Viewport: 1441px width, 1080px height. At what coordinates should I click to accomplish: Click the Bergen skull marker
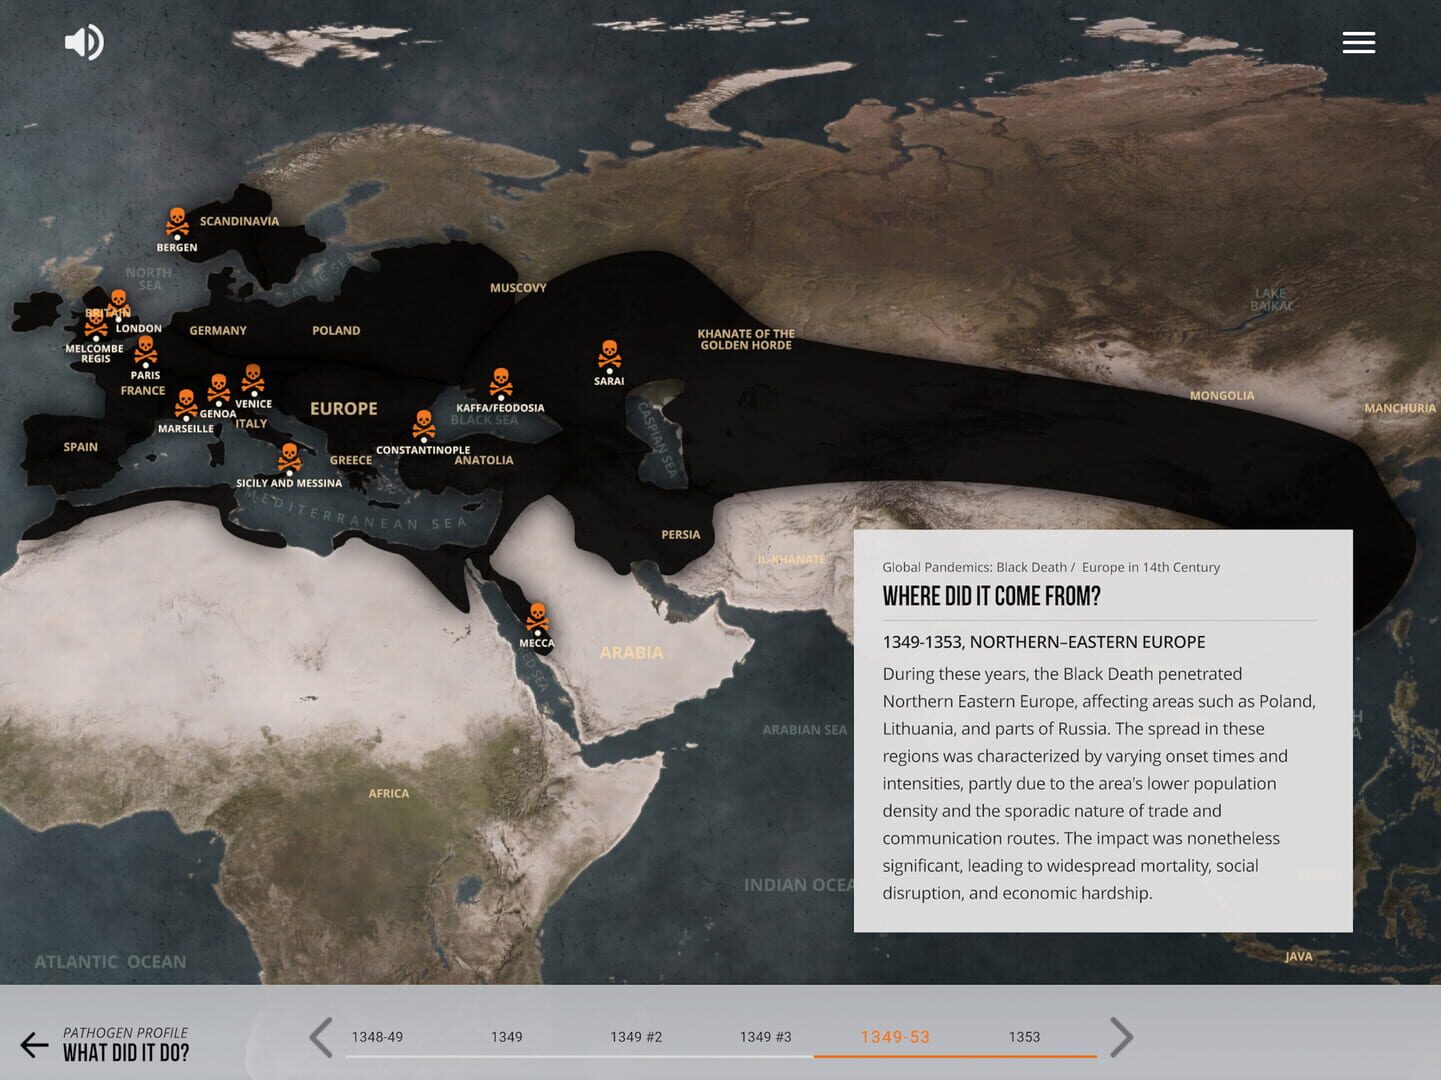click(177, 222)
